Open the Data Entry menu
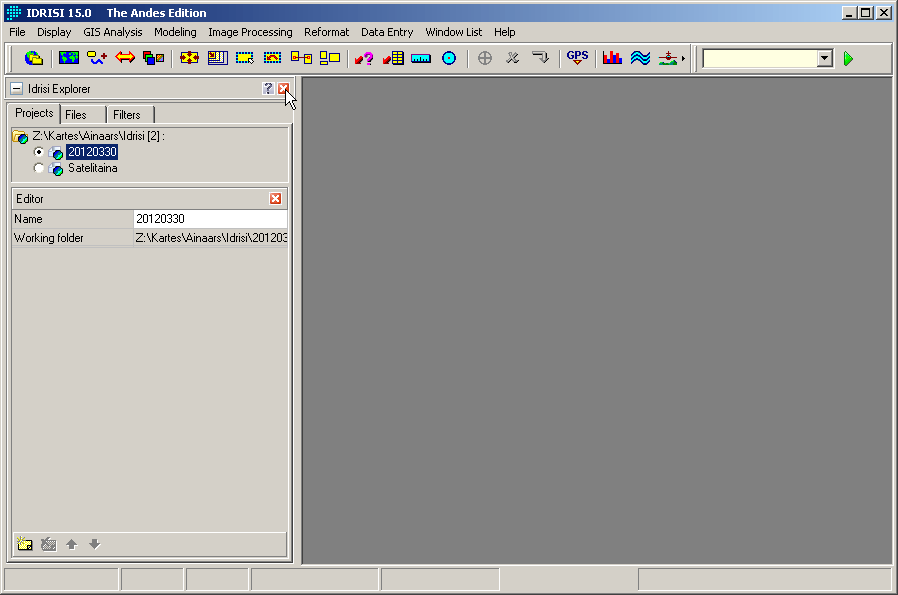The width and height of the screenshot is (898, 595). pos(387,32)
